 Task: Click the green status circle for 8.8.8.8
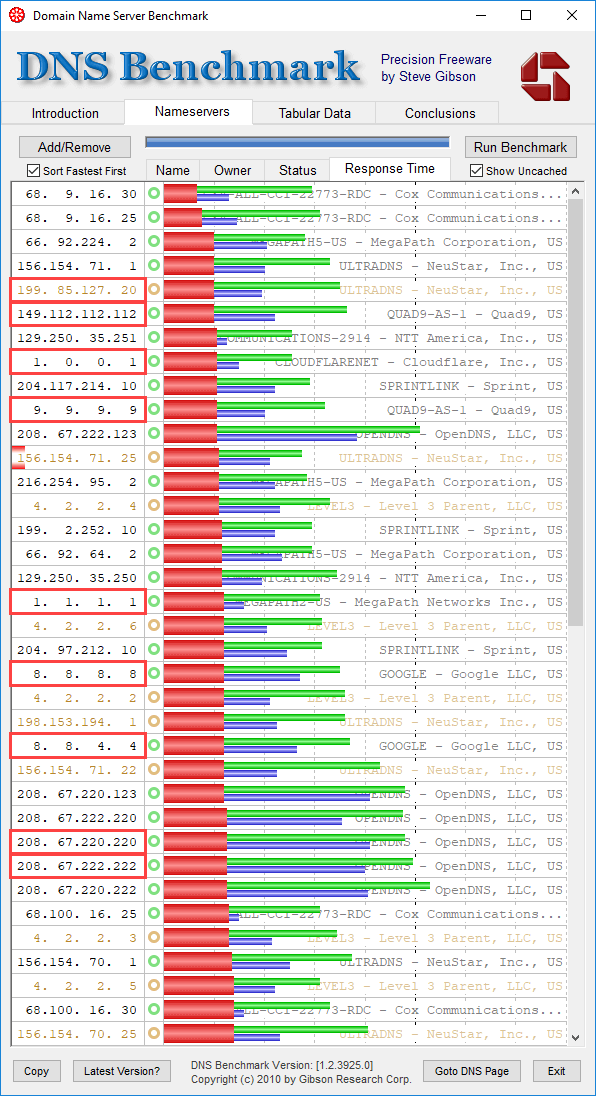[154, 674]
